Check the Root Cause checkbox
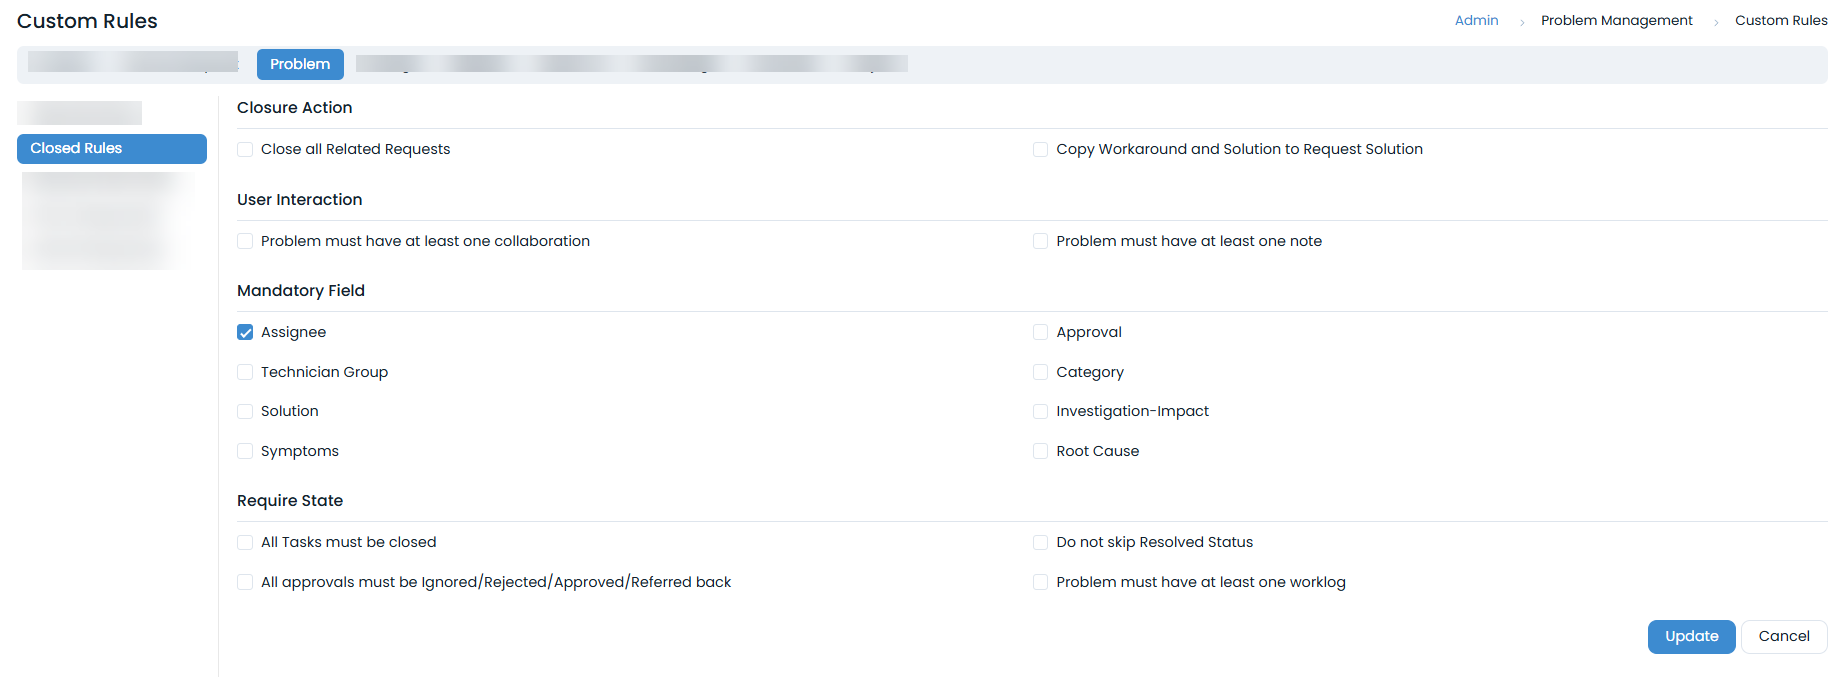The image size is (1846, 677). [1040, 452]
